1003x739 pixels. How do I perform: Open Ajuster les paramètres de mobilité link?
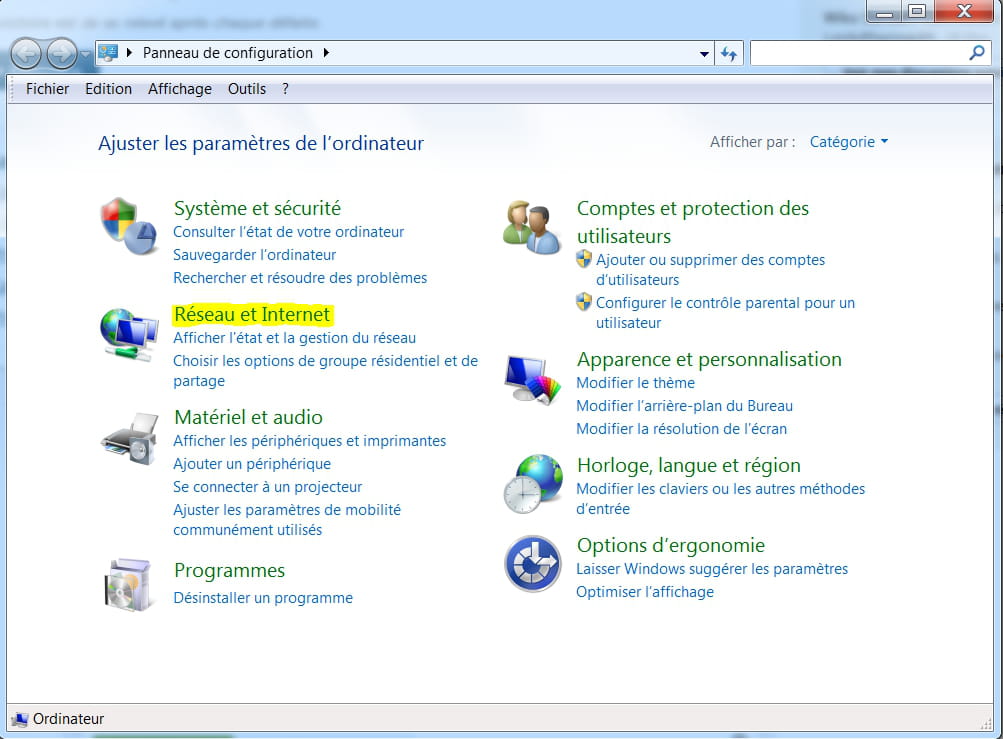coord(287,520)
